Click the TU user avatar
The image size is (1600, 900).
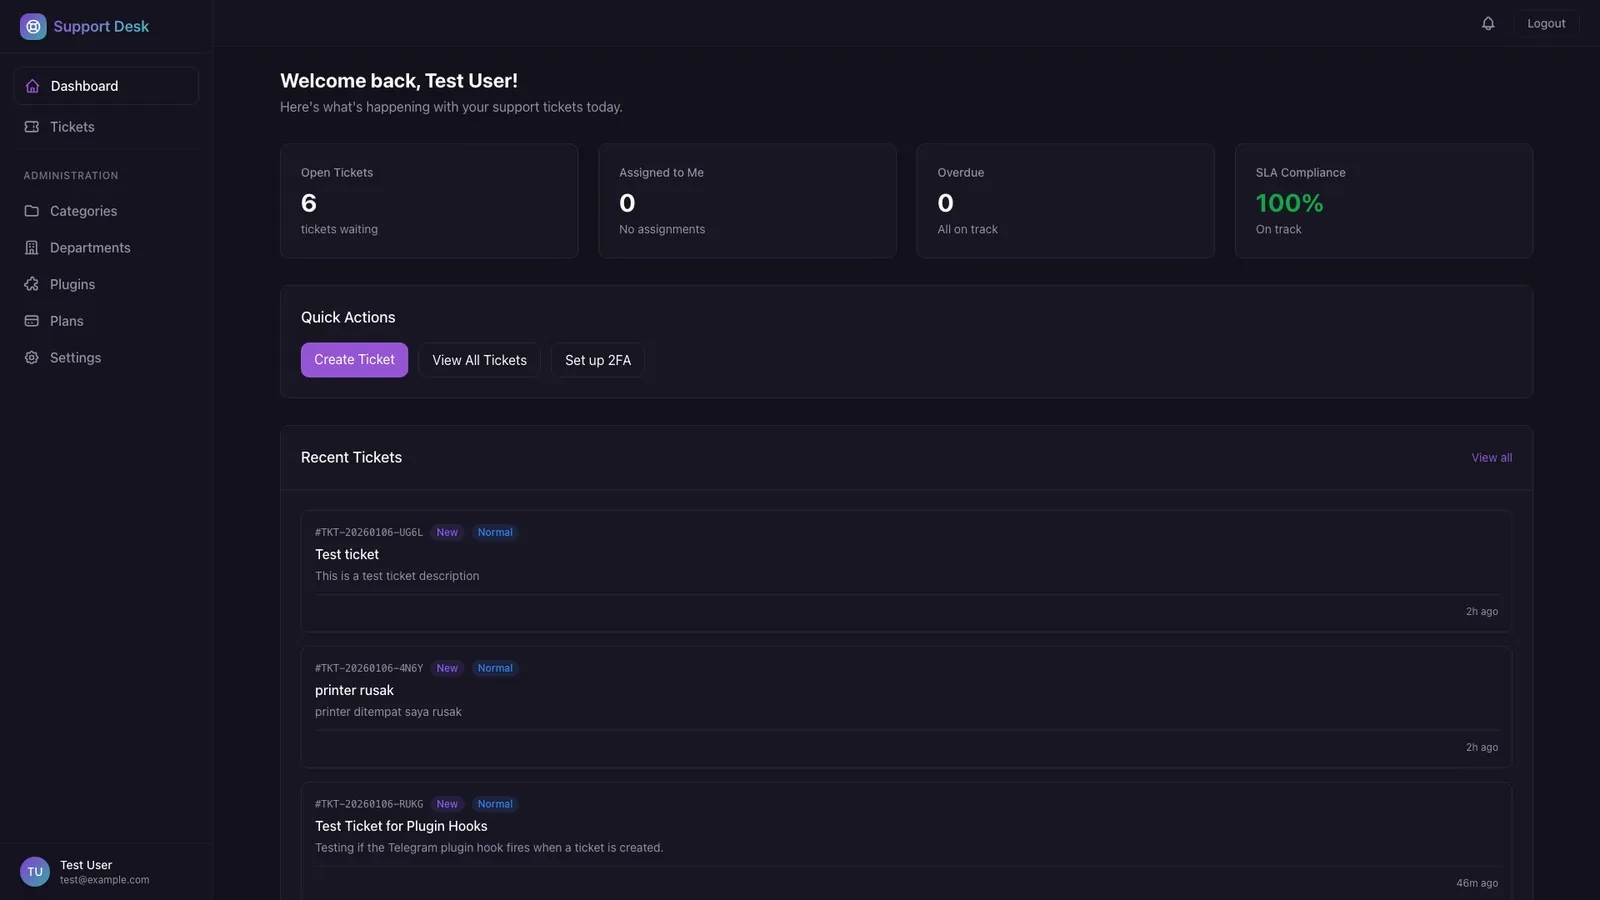pyautogui.click(x=35, y=872)
